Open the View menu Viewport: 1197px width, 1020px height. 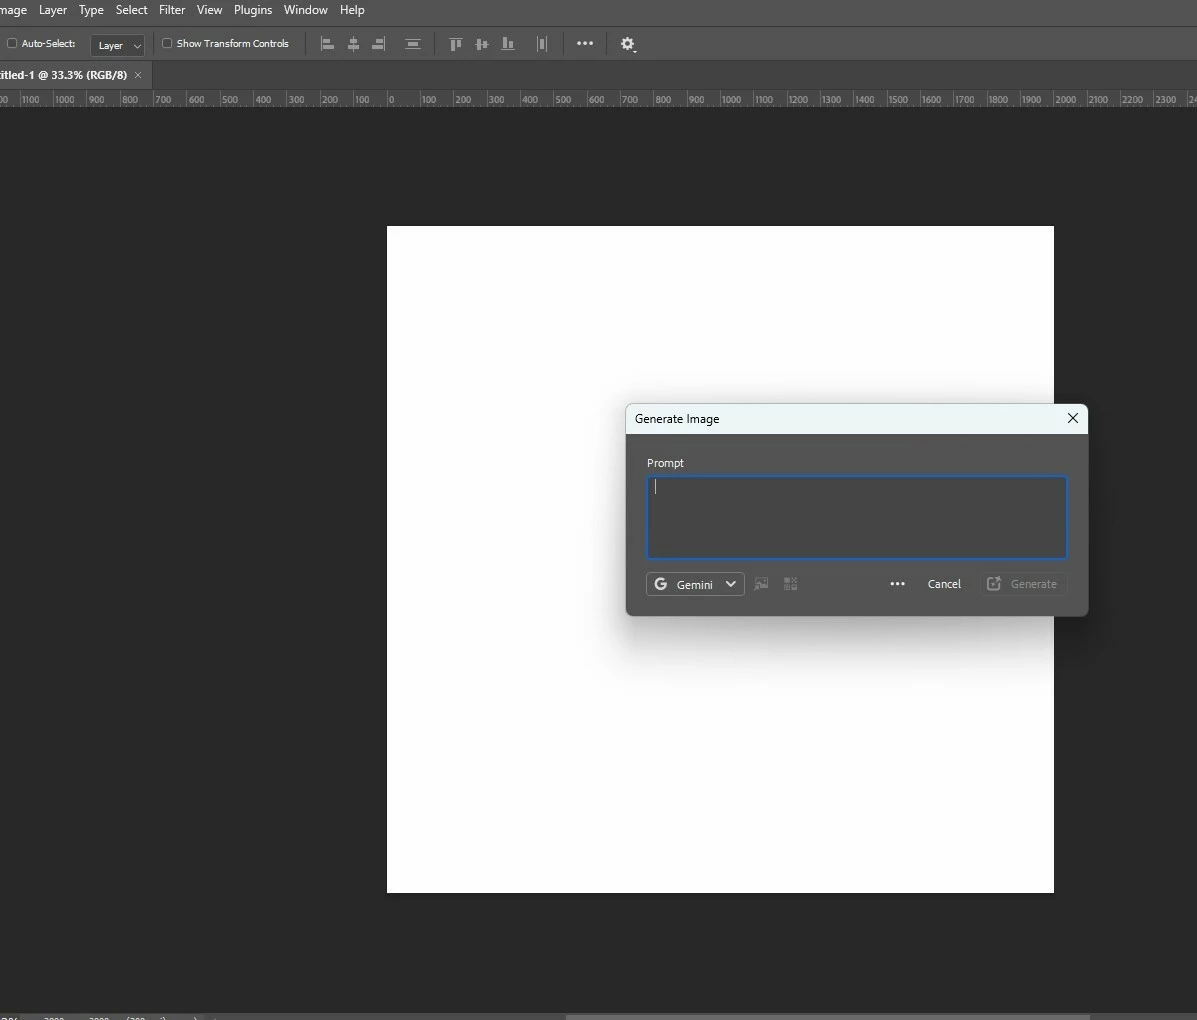pos(209,10)
